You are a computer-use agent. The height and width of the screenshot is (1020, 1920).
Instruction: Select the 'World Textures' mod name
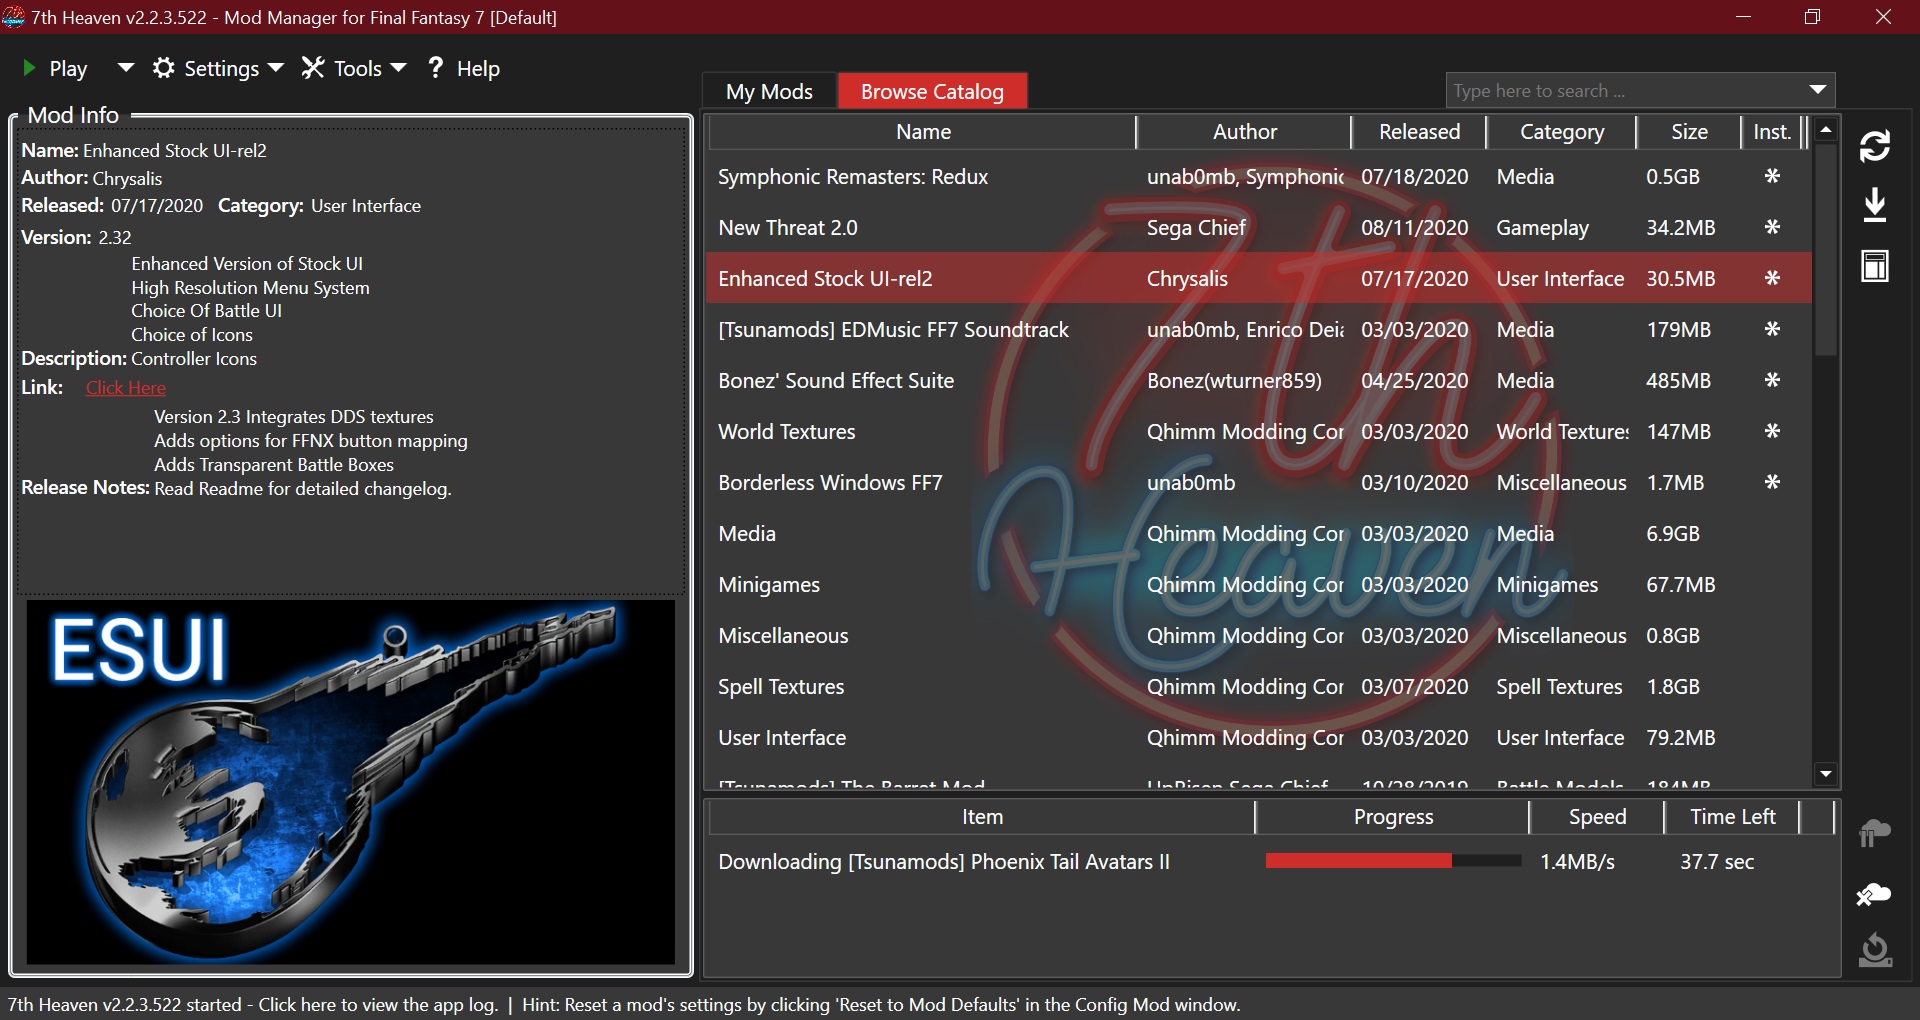[787, 432]
